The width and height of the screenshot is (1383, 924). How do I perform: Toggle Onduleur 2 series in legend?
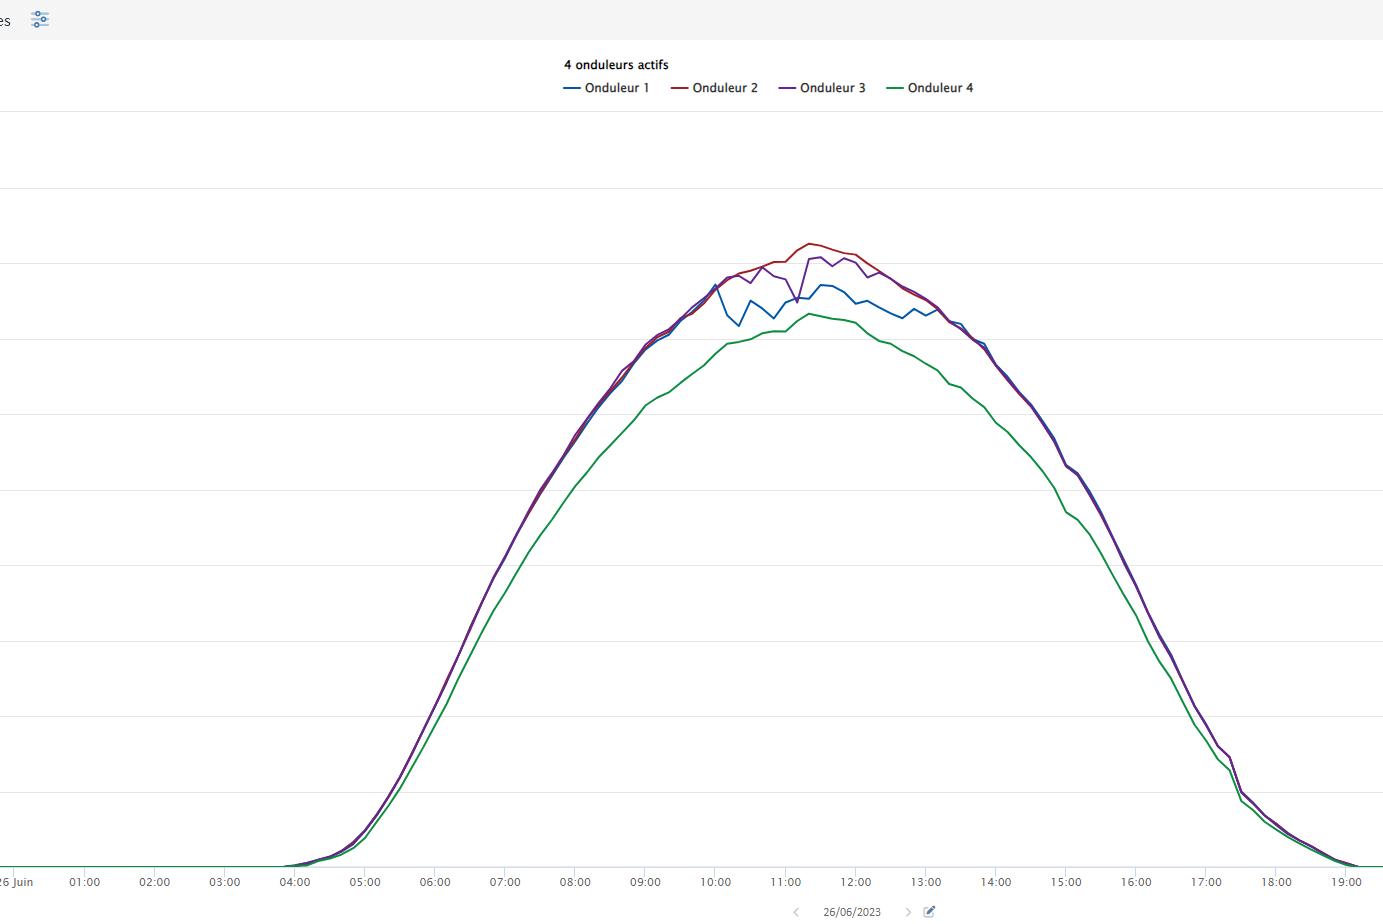pos(714,88)
